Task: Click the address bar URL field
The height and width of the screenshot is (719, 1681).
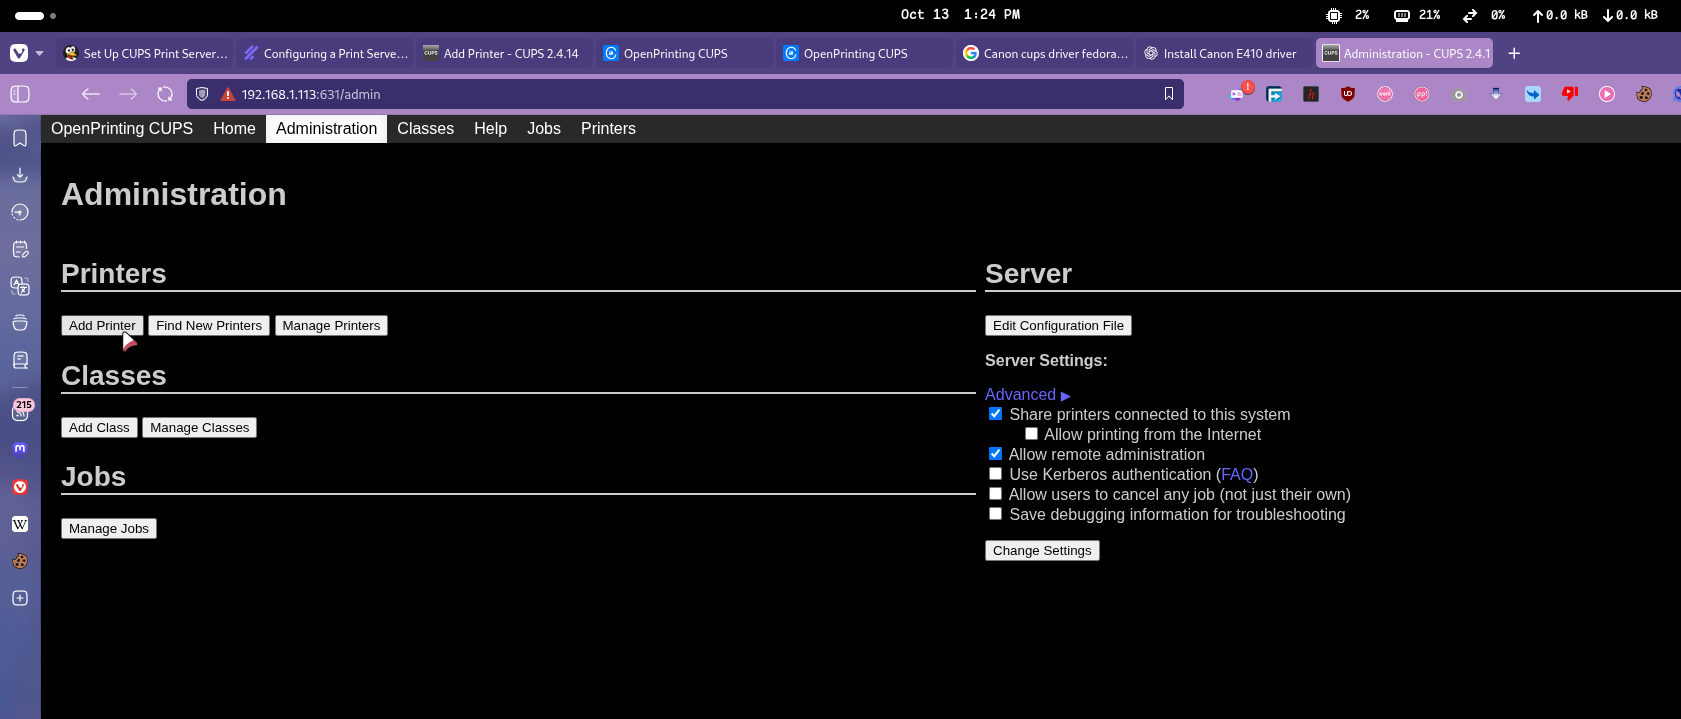Action: point(680,94)
